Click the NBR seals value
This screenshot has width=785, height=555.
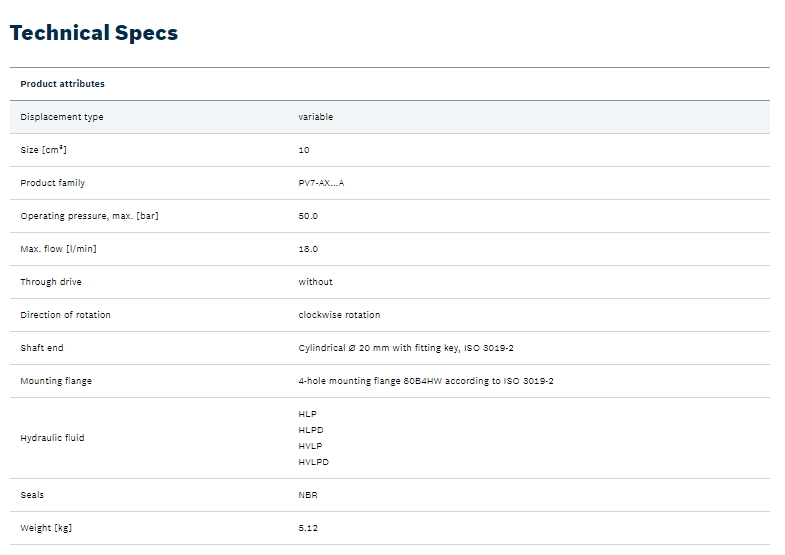coord(307,495)
